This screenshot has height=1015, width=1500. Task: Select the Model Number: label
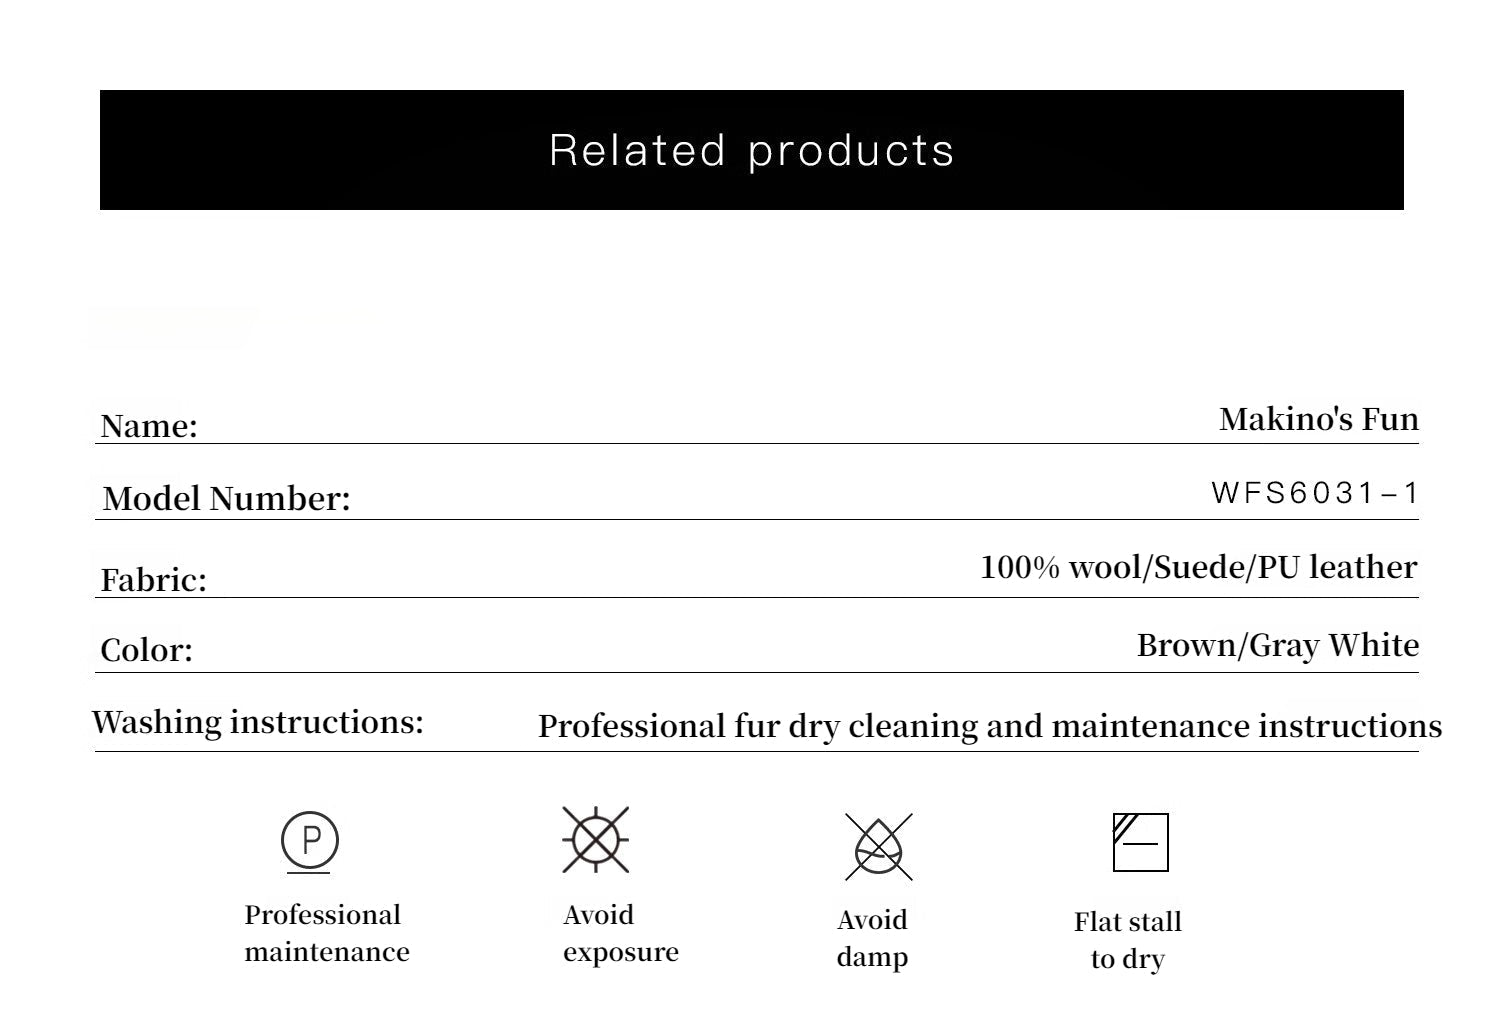point(227,498)
